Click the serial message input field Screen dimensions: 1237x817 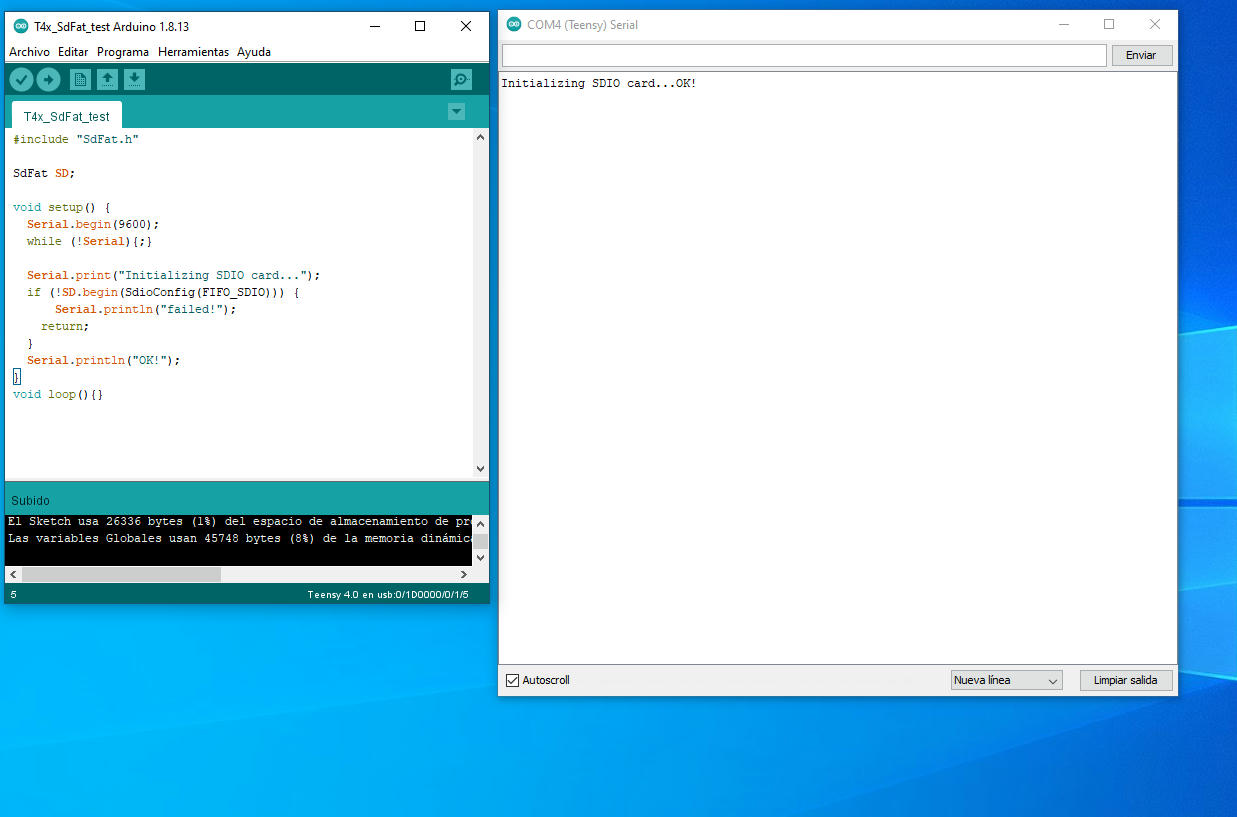[x=804, y=55]
